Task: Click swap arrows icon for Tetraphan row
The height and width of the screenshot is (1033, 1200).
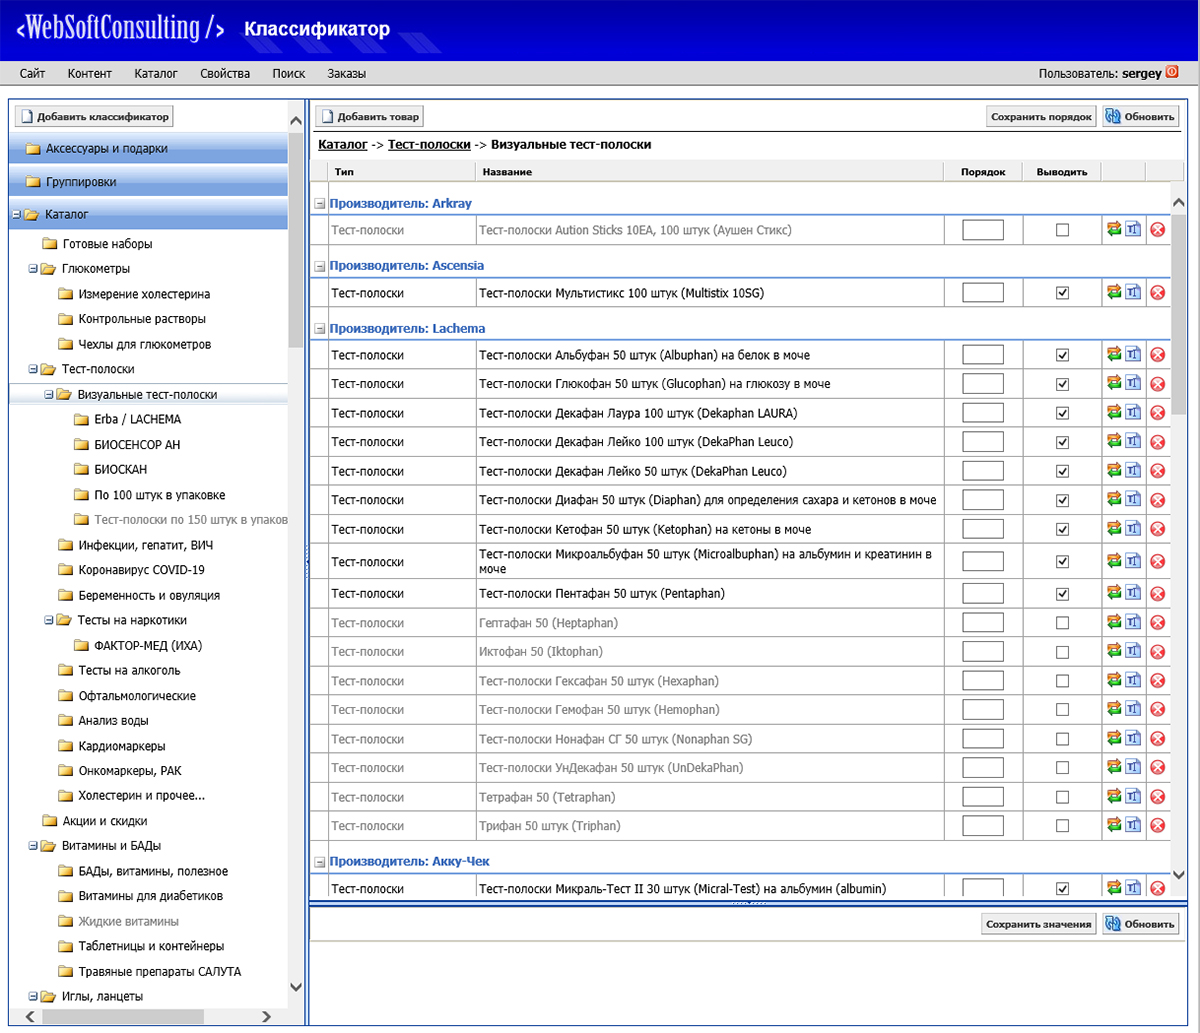Action: pos(1115,796)
